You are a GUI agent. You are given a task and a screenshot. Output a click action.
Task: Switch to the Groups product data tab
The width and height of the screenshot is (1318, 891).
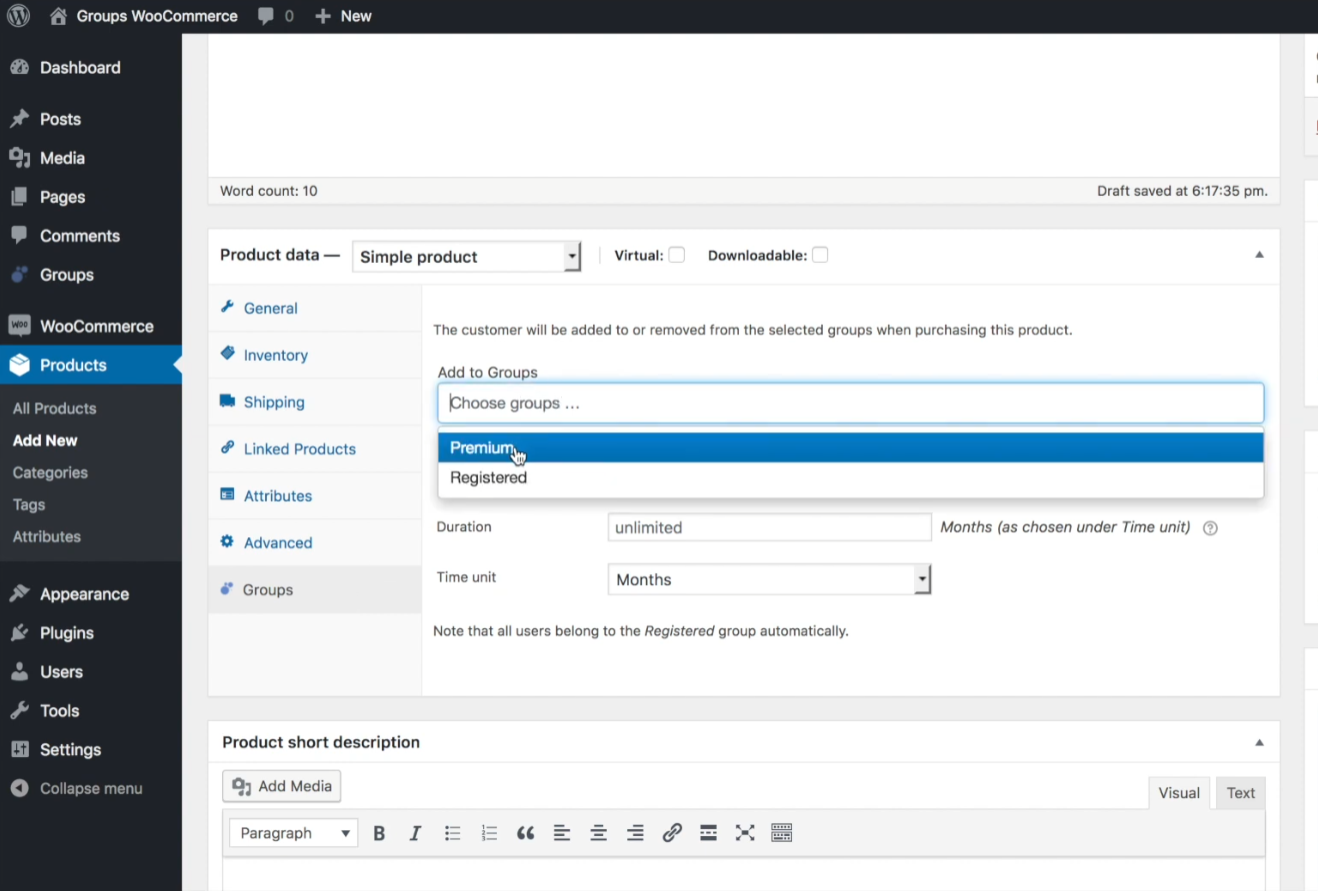315,590
